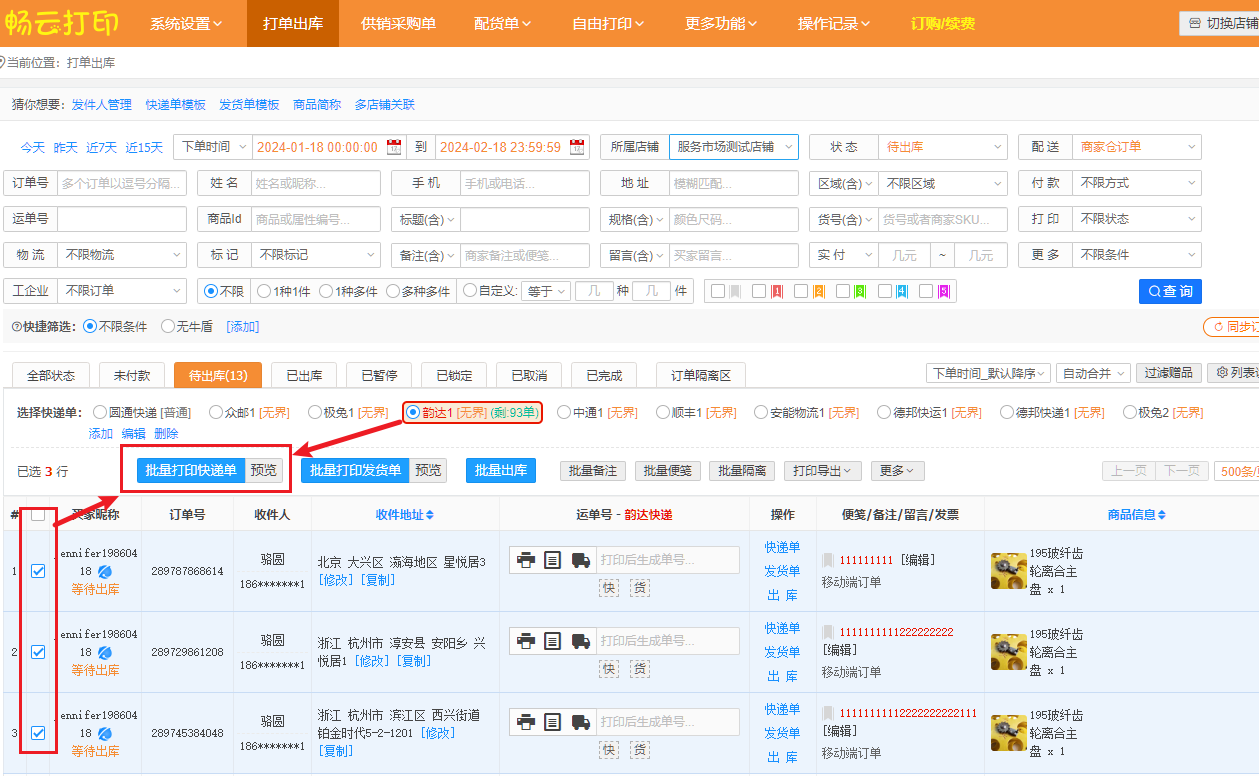
Task: Click the truck icon in the first order row
Action: pos(580,560)
